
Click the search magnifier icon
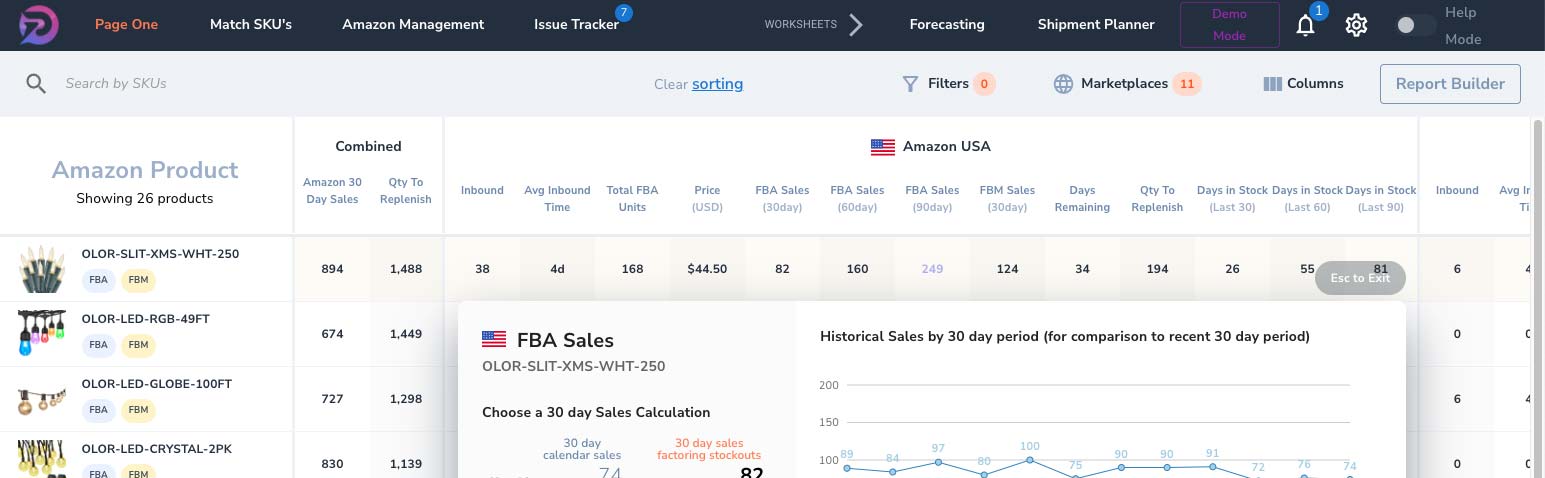[36, 84]
